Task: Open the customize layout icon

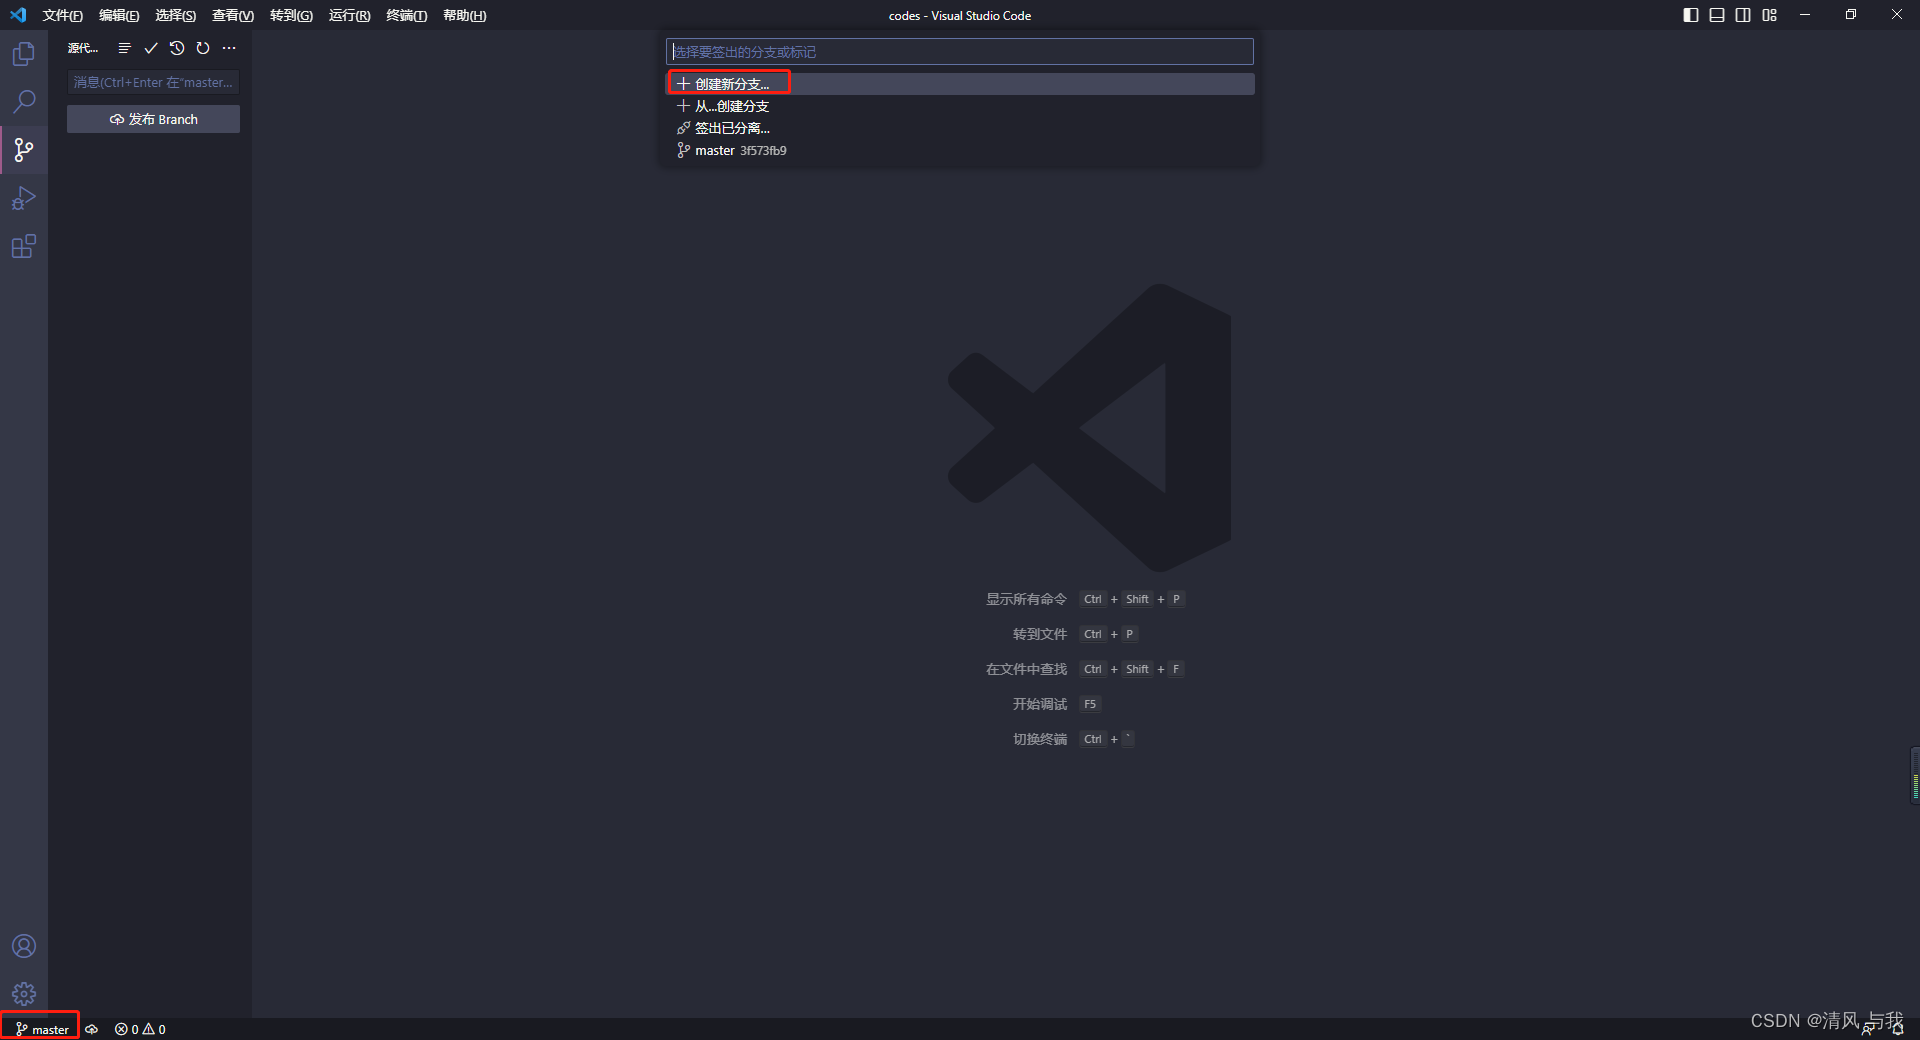Action: [1770, 15]
